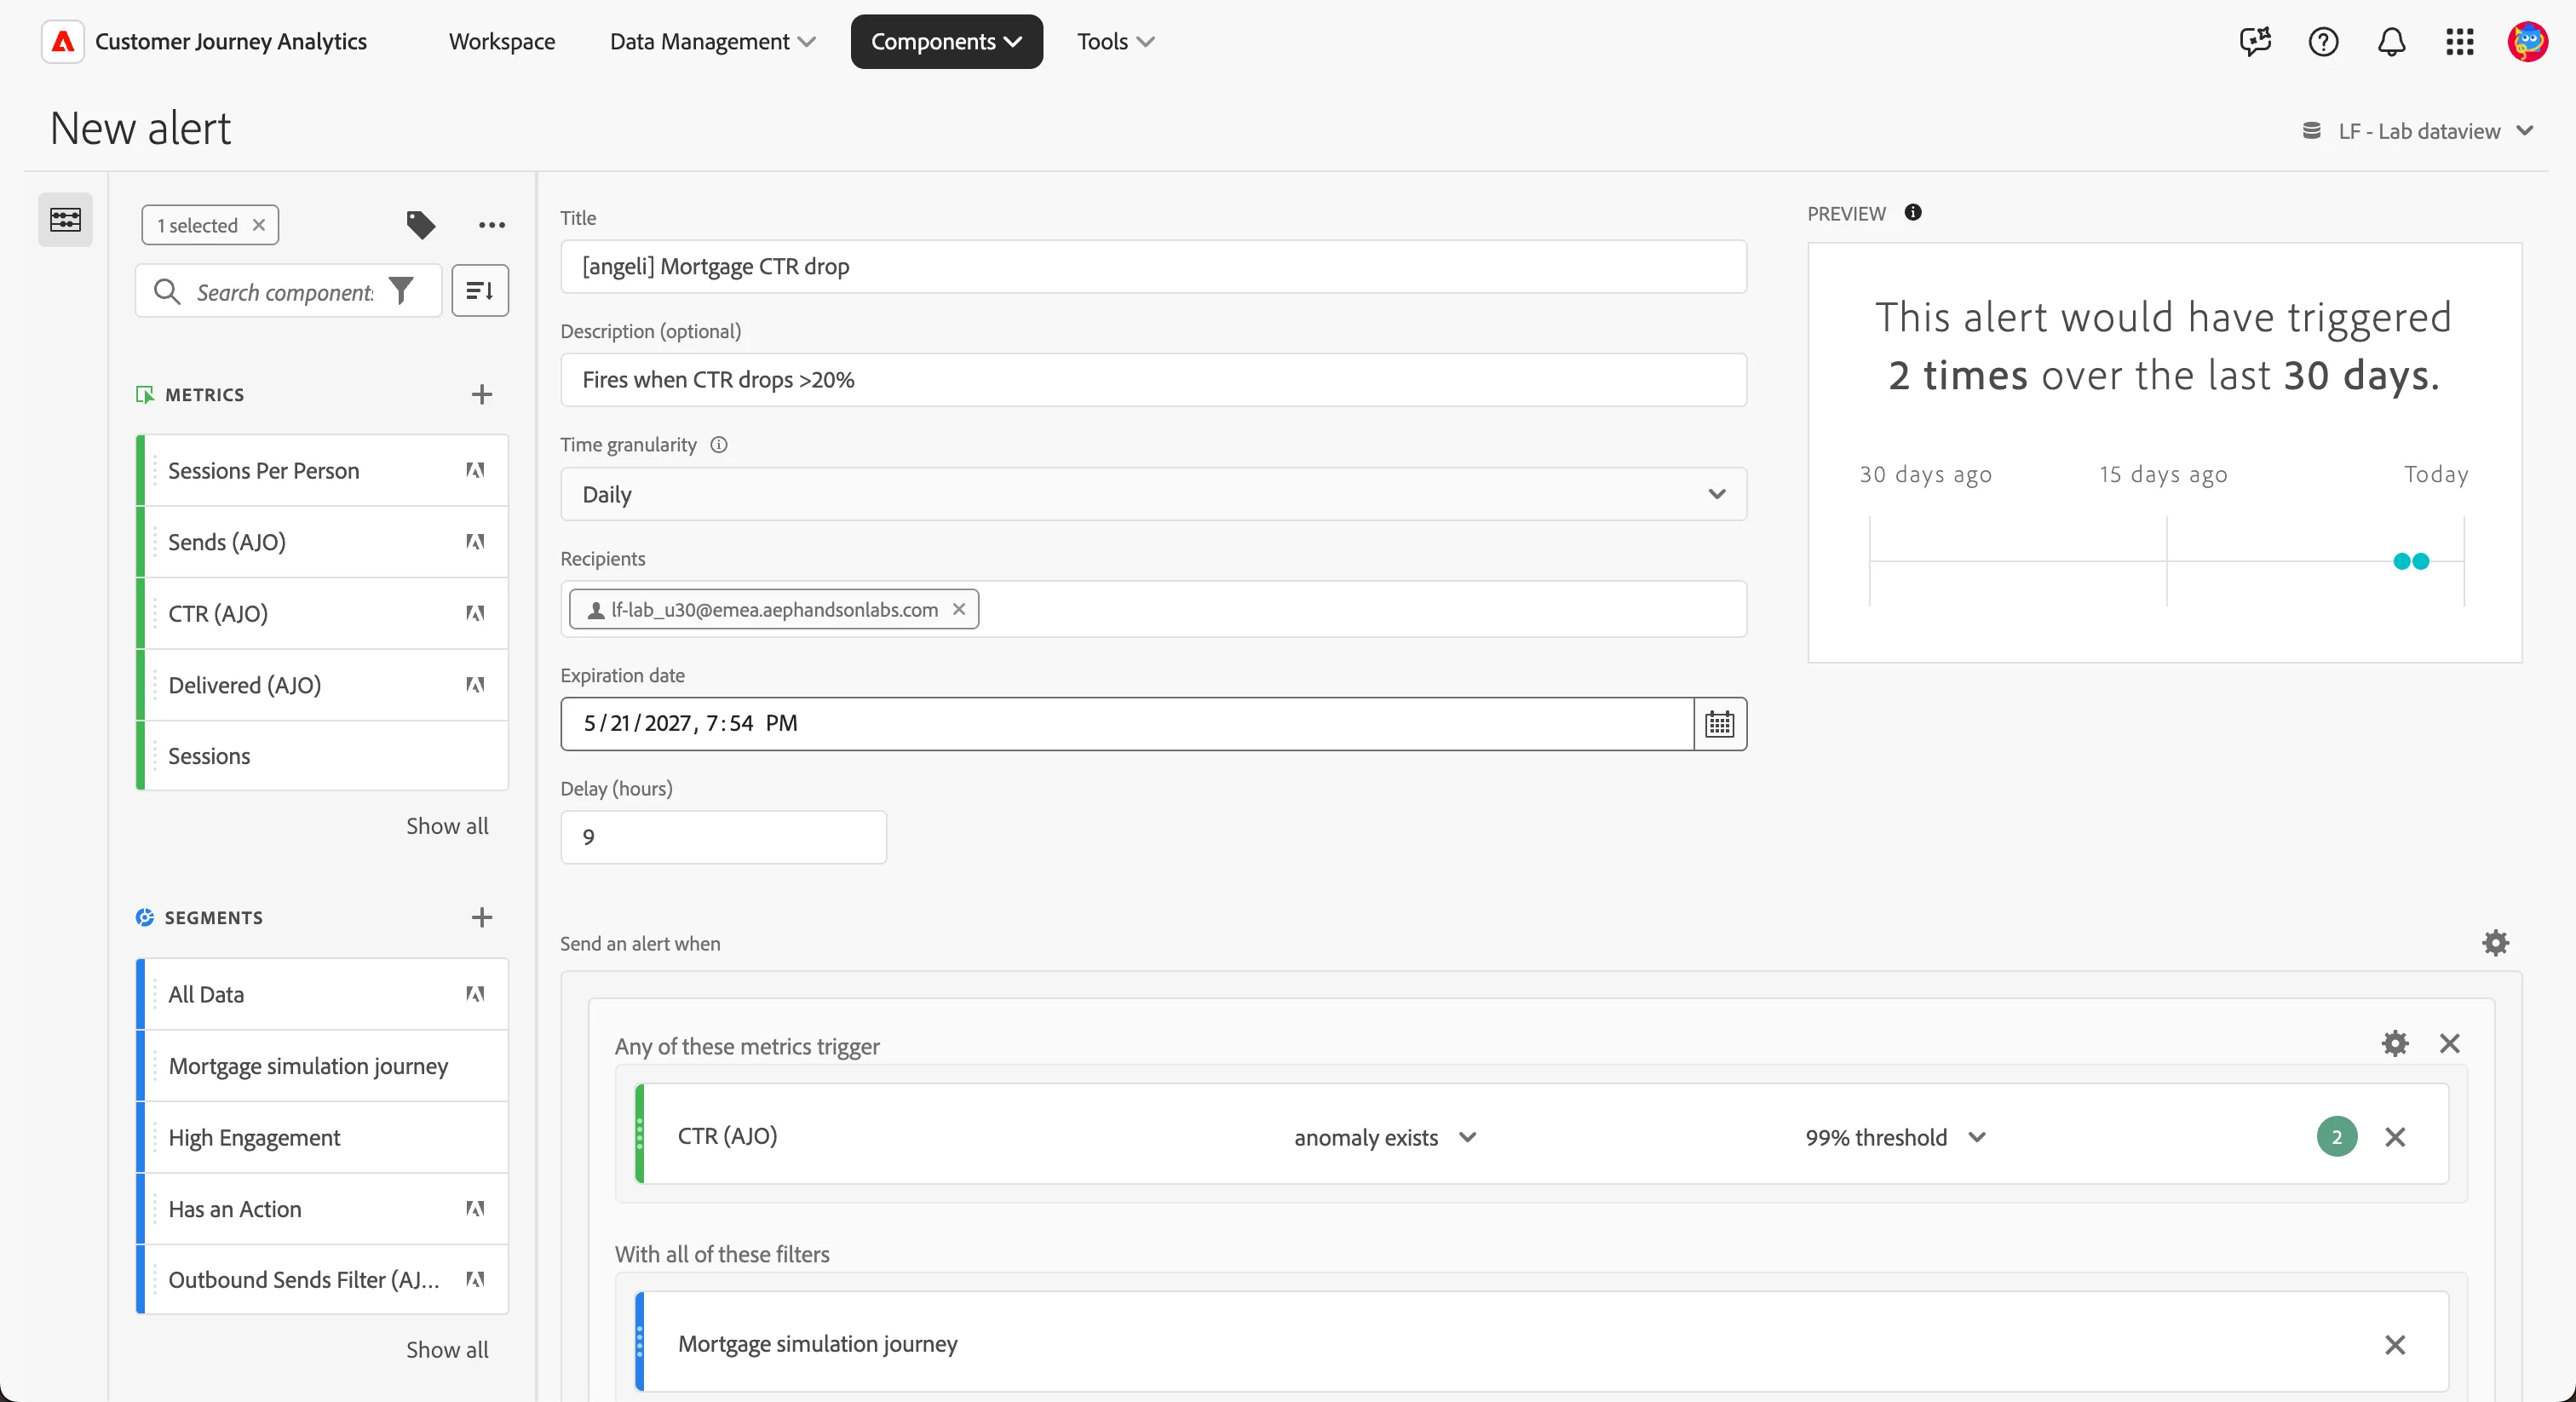Screen dimensions: 2576x1402
Task: Click the Preview info icon
Action: point(1912,212)
